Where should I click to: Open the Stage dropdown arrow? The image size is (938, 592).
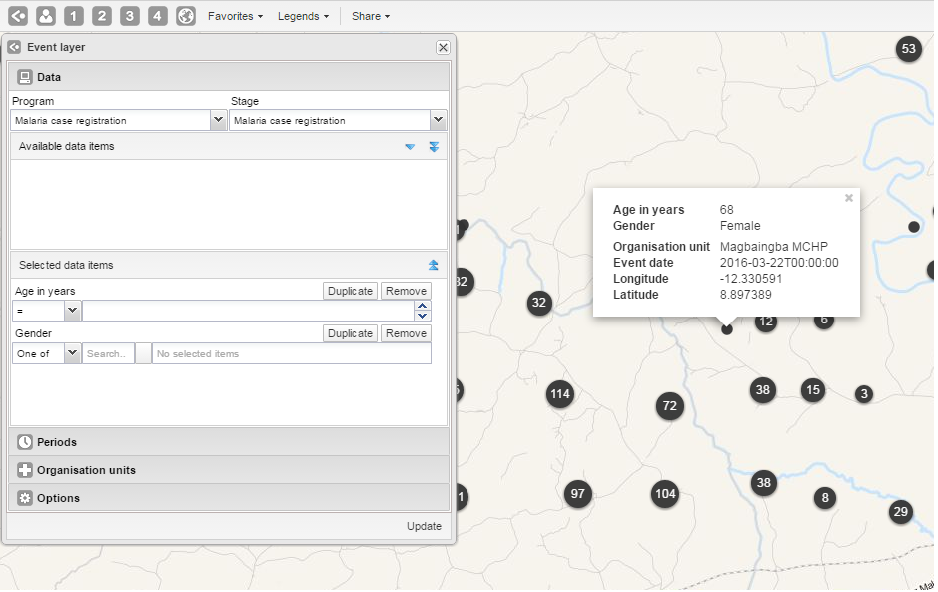[x=438, y=120]
